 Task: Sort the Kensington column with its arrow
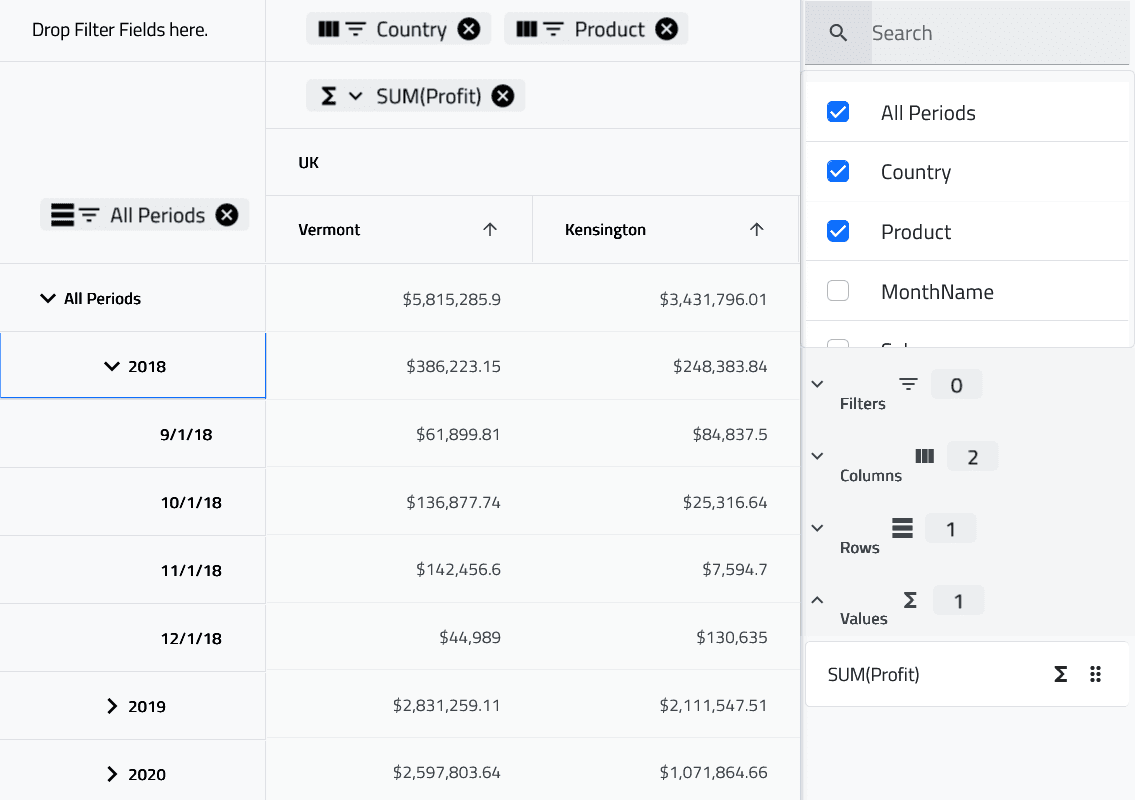click(756, 230)
